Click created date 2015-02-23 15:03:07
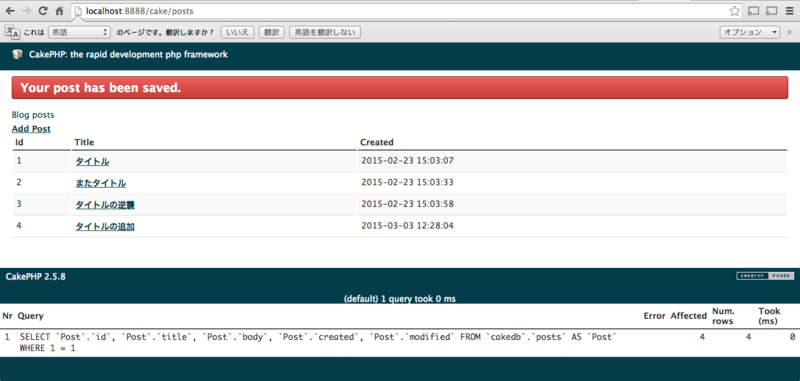 pos(407,161)
